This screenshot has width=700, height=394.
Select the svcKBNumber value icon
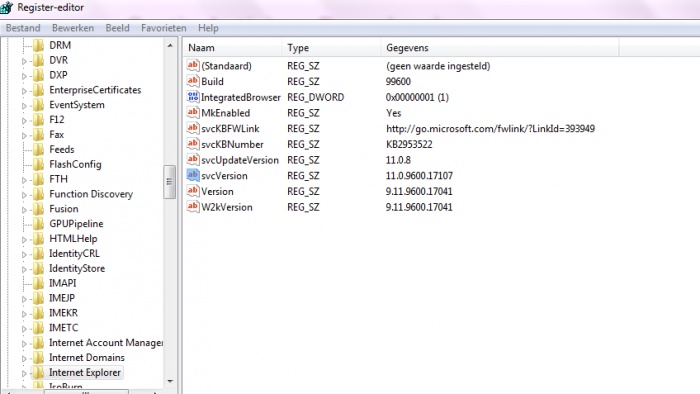(193, 144)
